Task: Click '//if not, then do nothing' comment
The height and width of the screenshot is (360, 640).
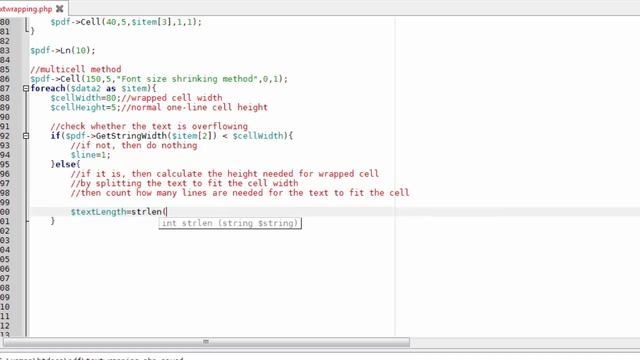Action: (134, 145)
